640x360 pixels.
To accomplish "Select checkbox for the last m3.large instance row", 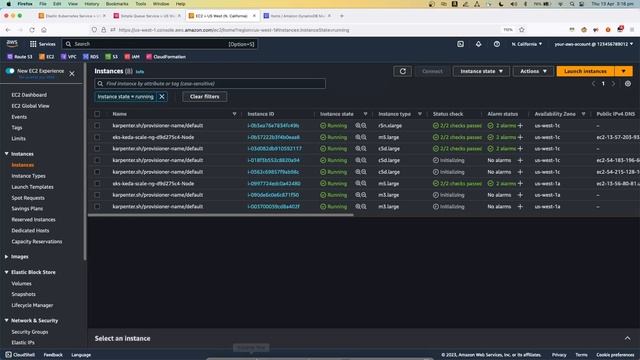I will [x=97, y=207].
